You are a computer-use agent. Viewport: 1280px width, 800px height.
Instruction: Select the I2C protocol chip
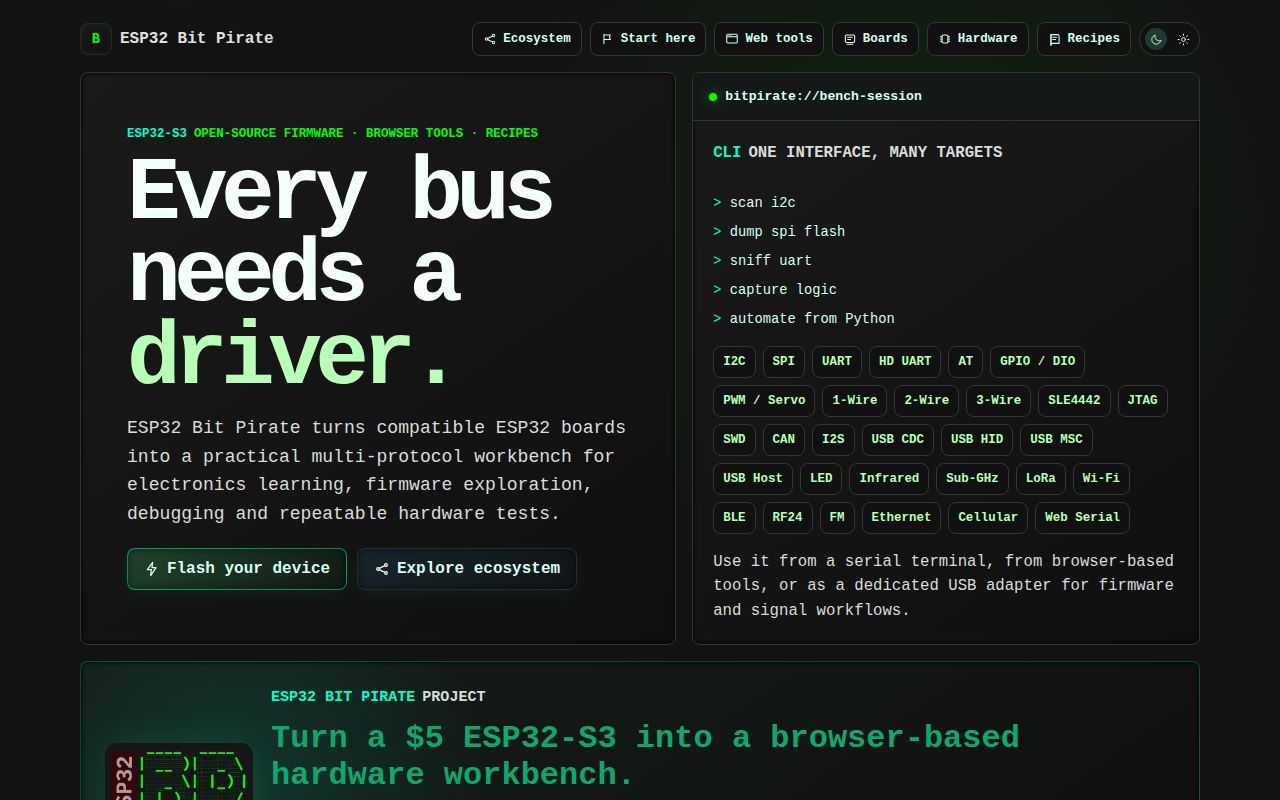[734, 362]
